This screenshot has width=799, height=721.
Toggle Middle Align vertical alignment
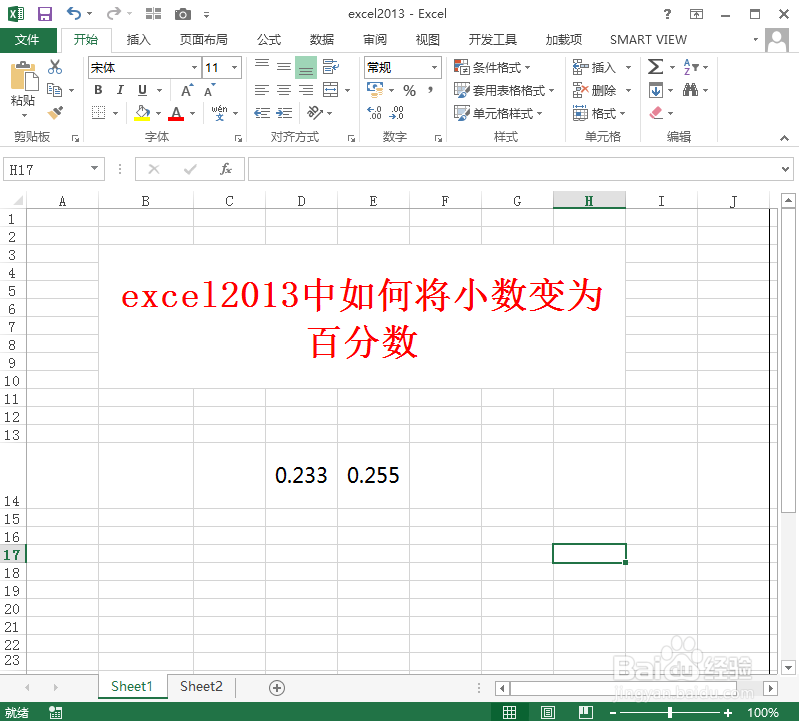[284, 67]
